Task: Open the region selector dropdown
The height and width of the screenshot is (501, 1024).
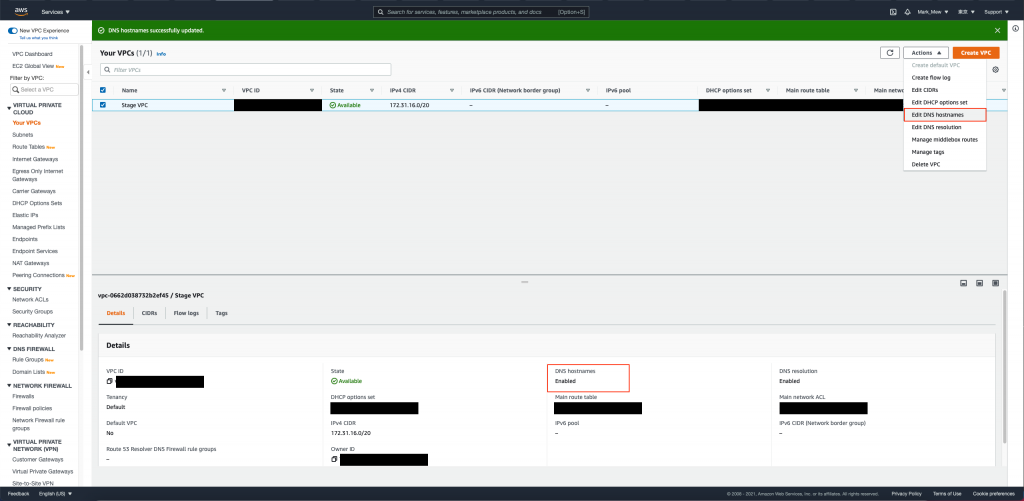Action: 966,12
